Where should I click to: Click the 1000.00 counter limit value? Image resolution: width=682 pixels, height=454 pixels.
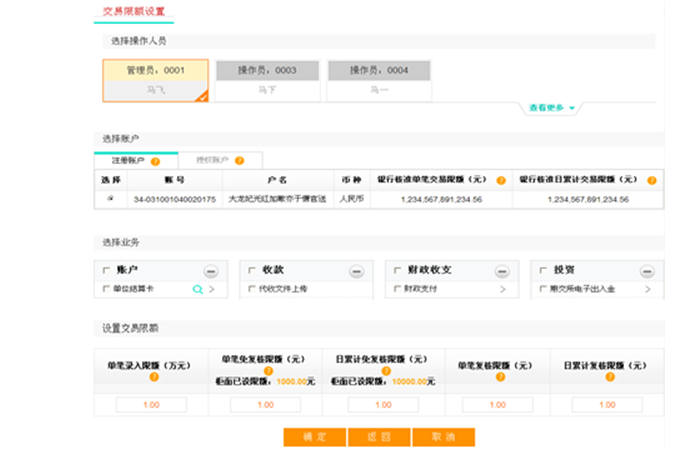pos(292,382)
